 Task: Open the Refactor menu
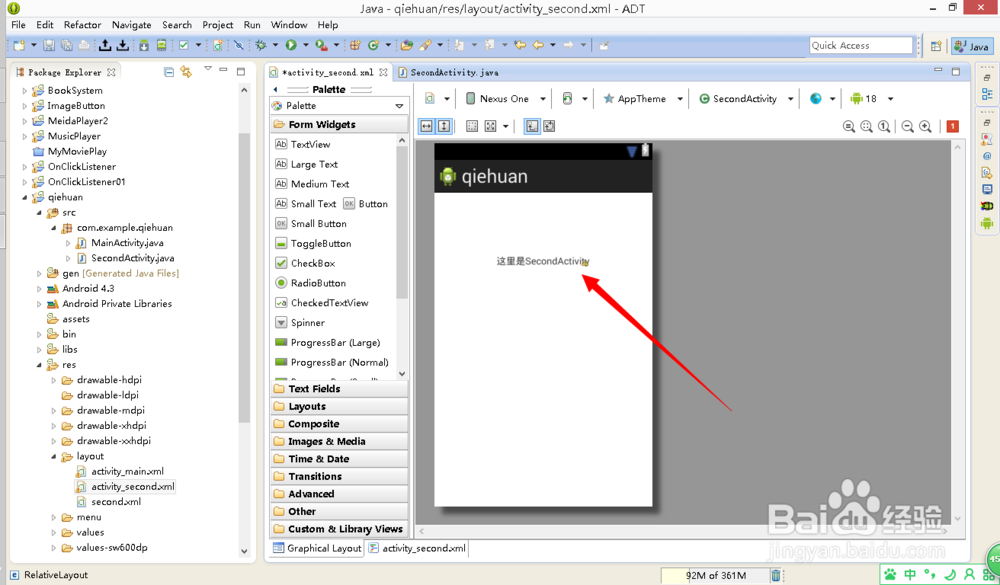point(82,24)
